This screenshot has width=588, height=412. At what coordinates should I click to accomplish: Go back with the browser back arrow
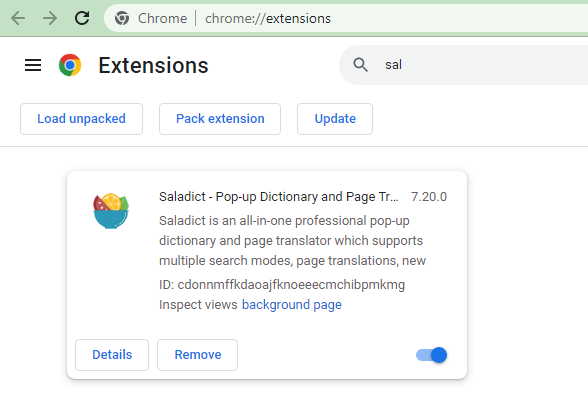[18, 18]
